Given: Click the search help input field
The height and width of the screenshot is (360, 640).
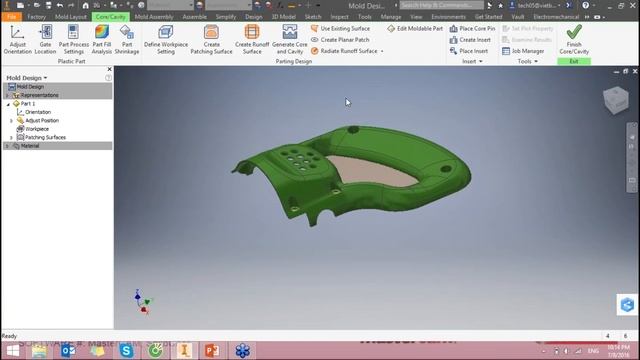Looking at the screenshot, I should 441,5.
